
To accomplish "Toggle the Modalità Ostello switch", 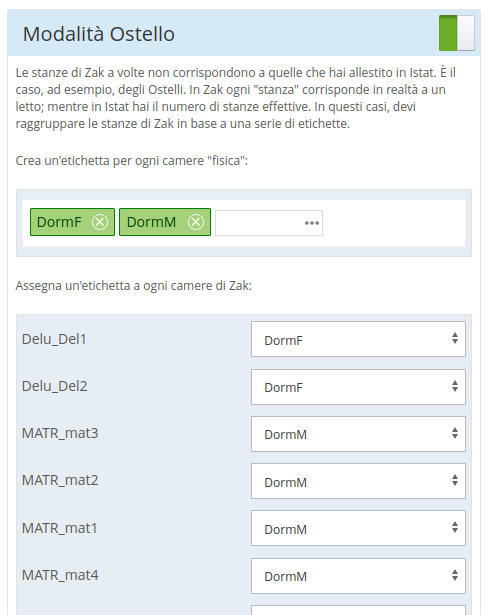I will coord(457,33).
